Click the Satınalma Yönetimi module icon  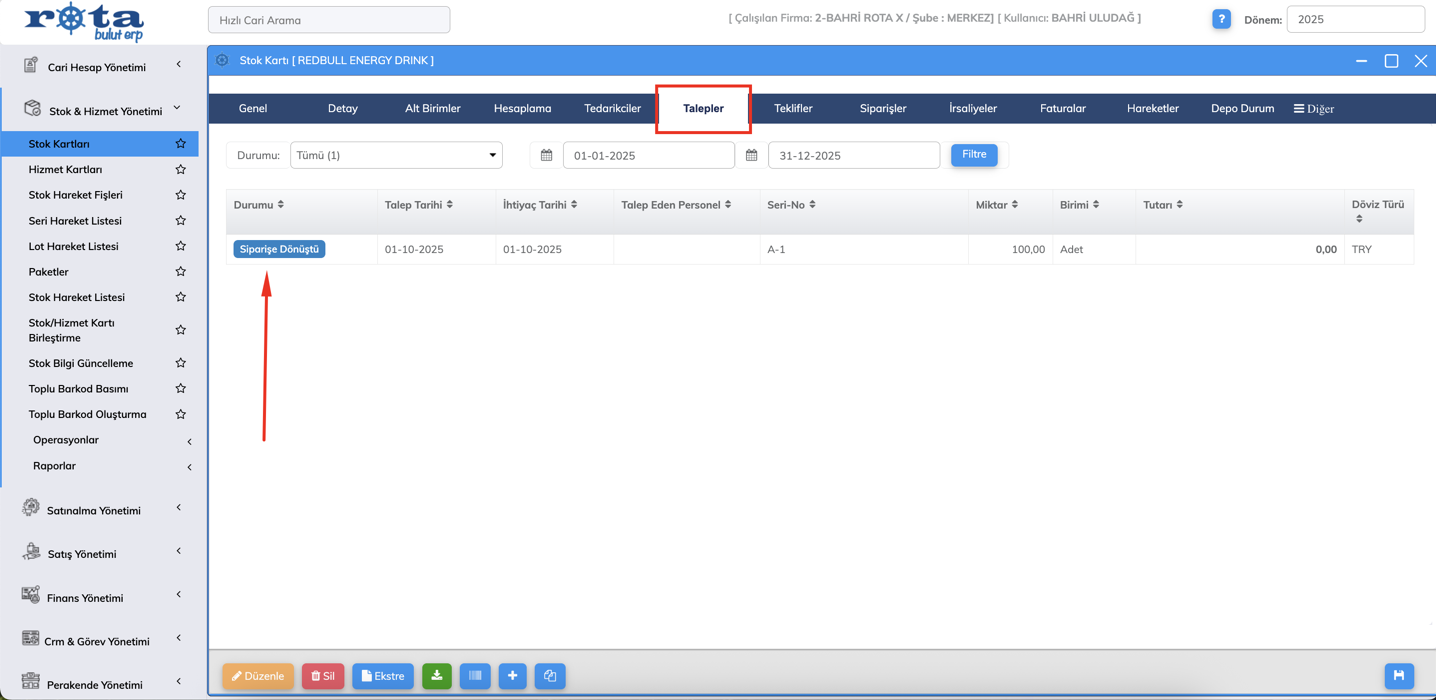pos(31,509)
